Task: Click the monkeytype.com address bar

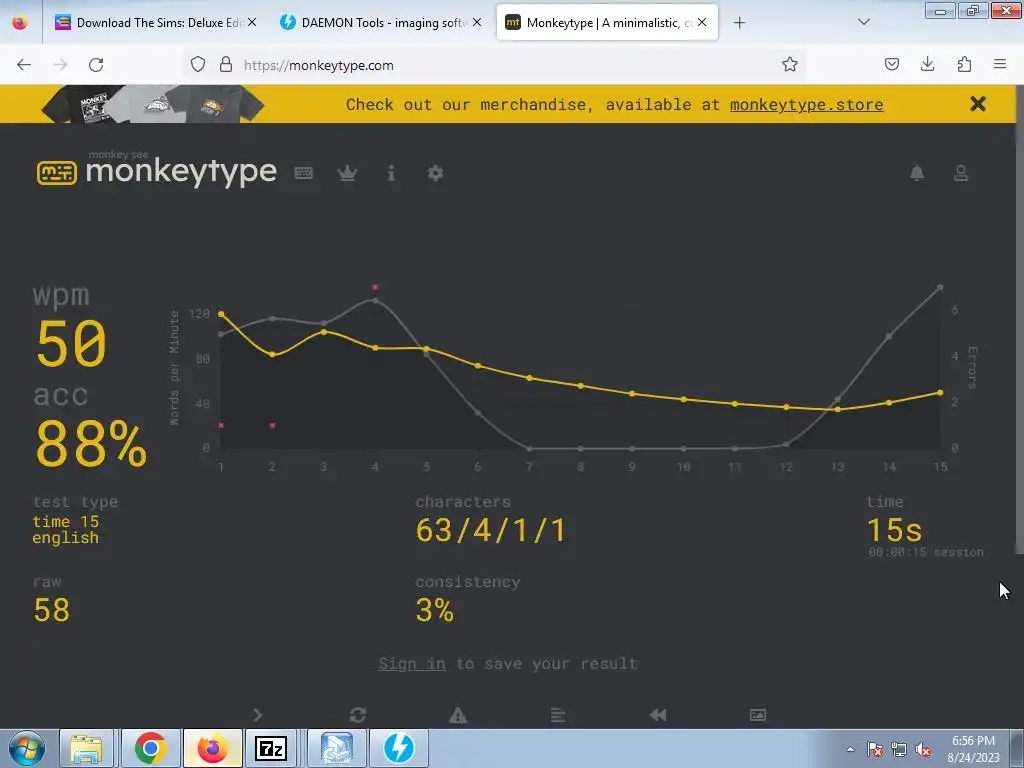Action: (x=496, y=65)
